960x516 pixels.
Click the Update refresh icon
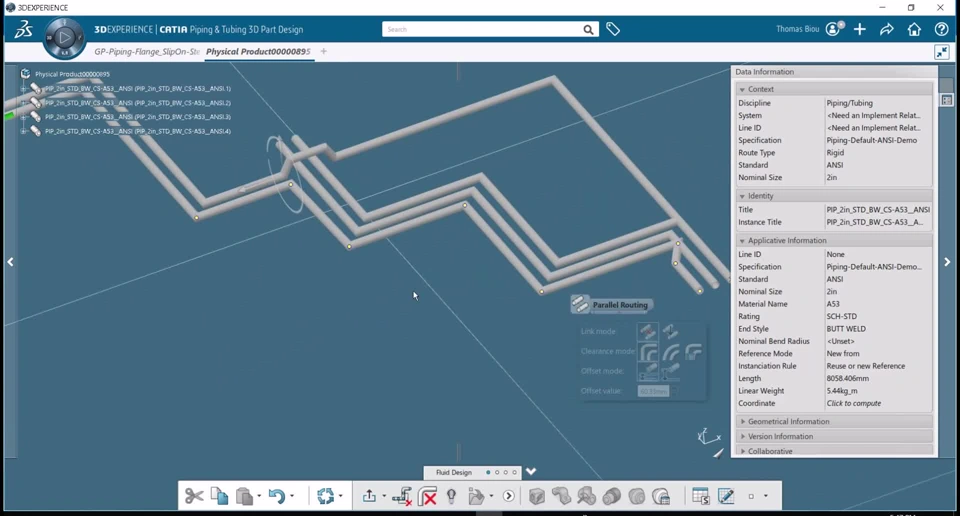pyautogui.click(x=326, y=496)
